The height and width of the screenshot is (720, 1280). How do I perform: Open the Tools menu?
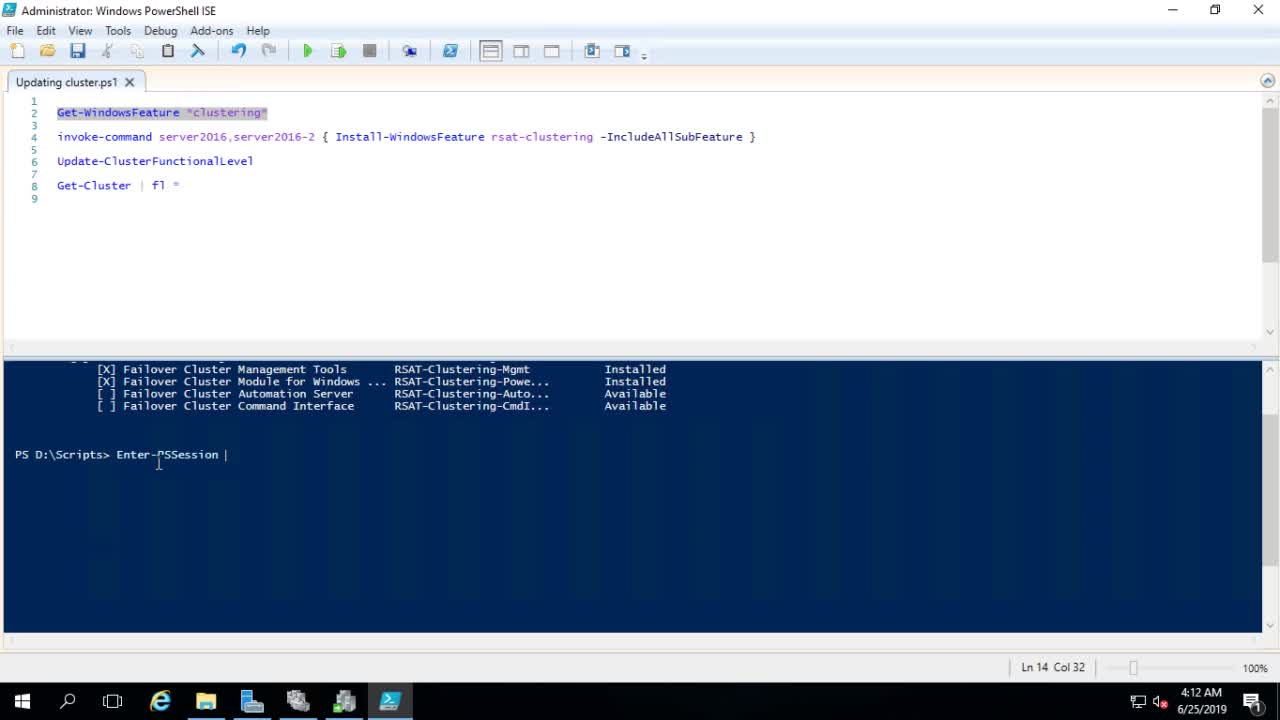pyautogui.click(x=118, y=31)
